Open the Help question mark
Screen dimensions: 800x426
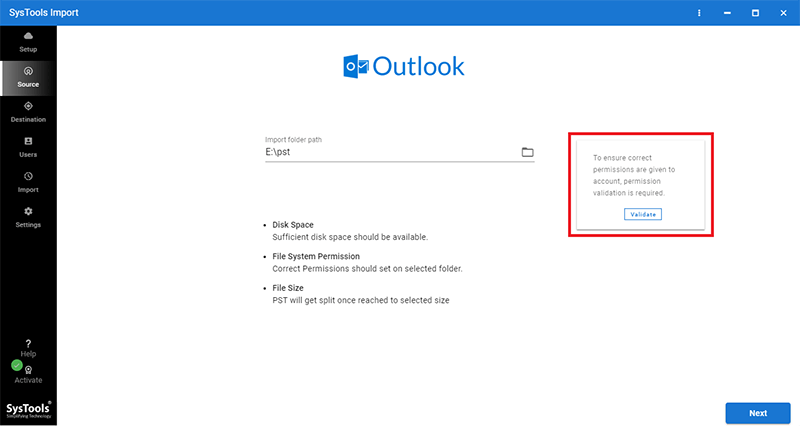click(28, 348)
